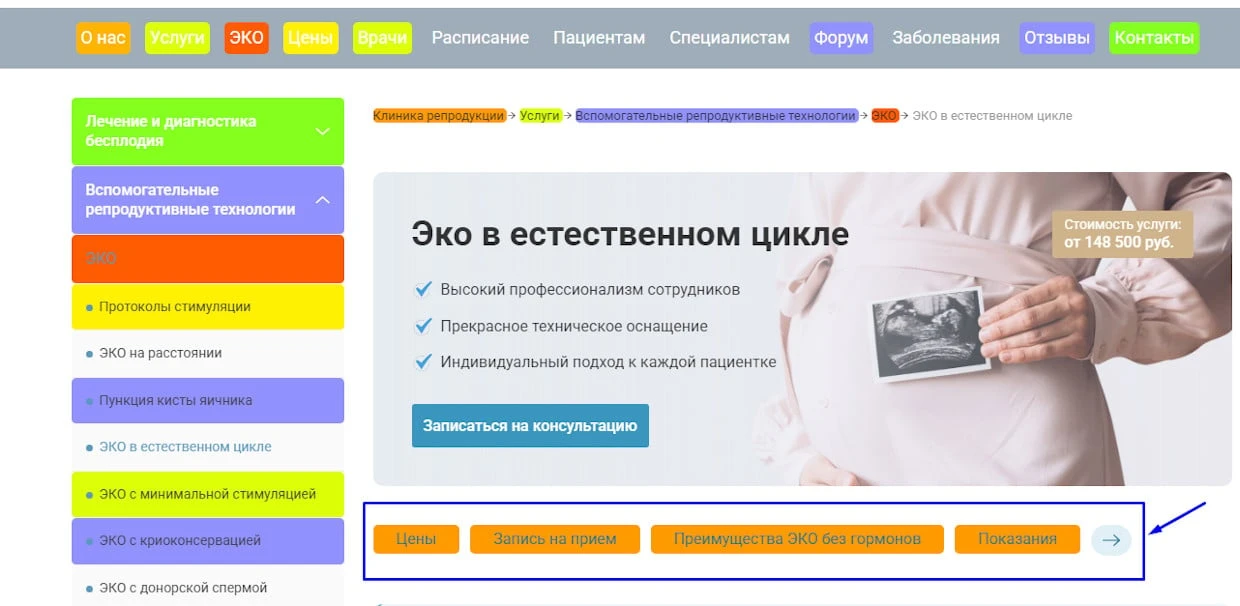
Task: Open the Расписание page
Action: (x=480, y=38)
